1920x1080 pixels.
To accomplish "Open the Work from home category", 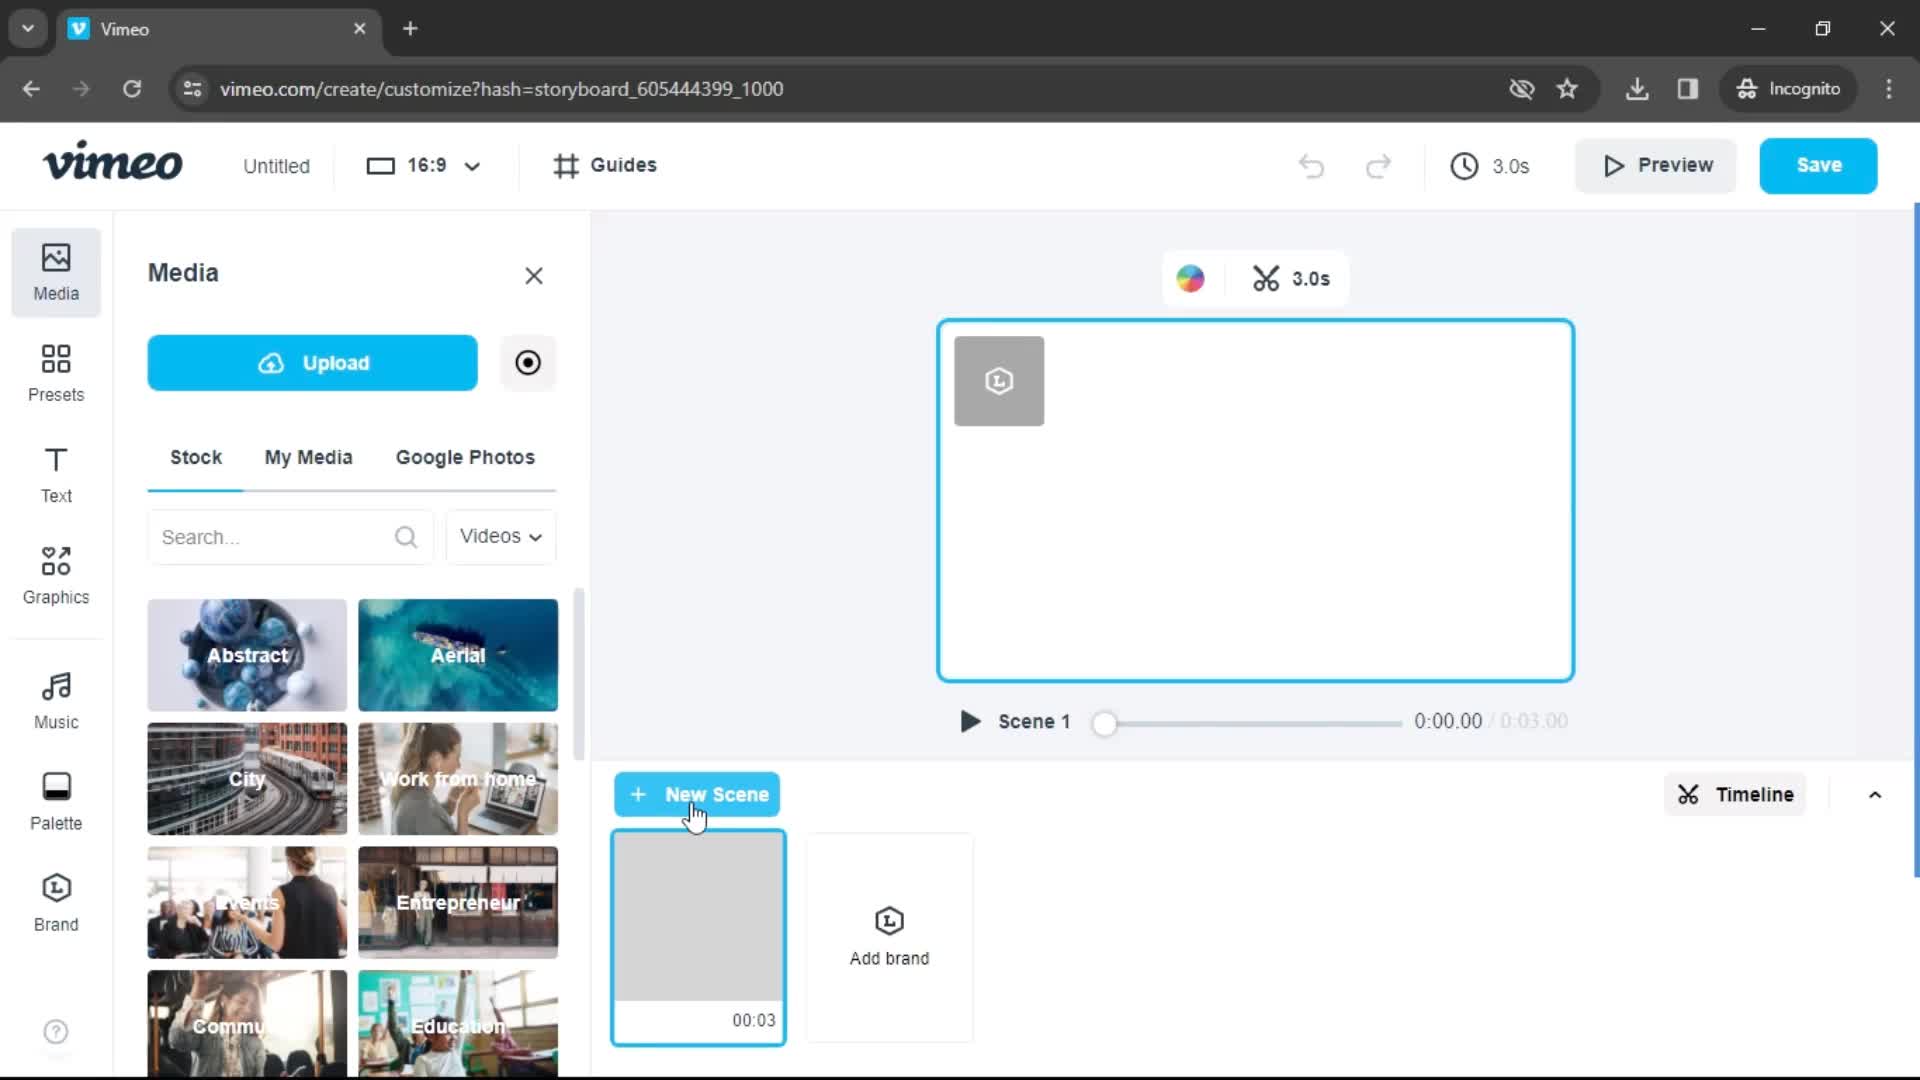I will (458, 779).
